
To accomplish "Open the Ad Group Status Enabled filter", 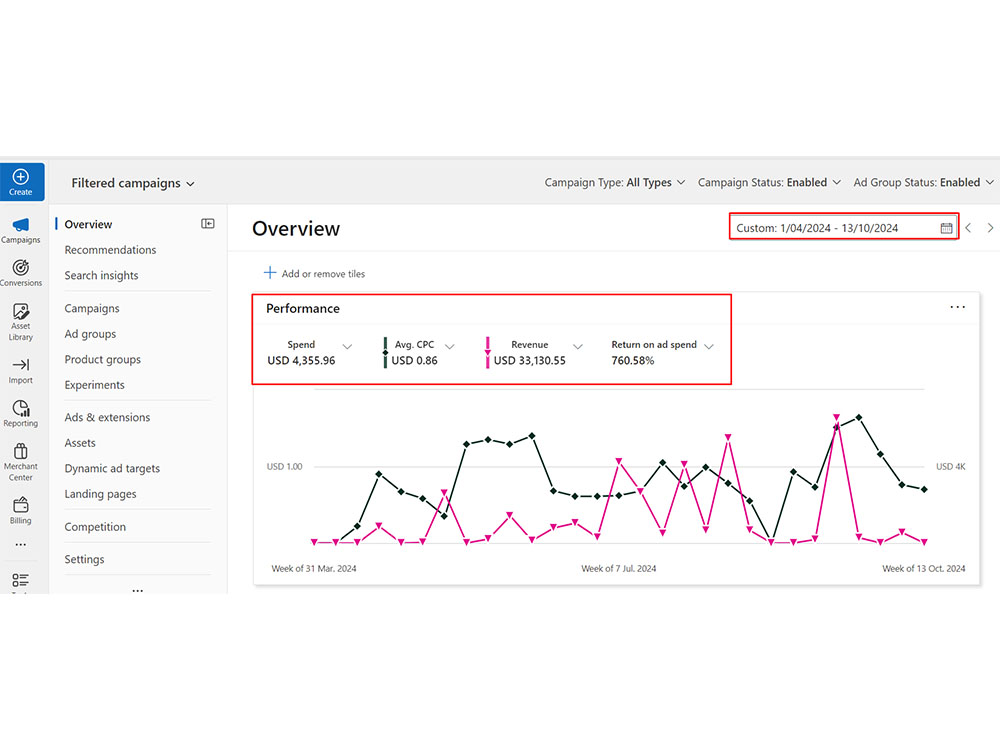I will (923, 182).
